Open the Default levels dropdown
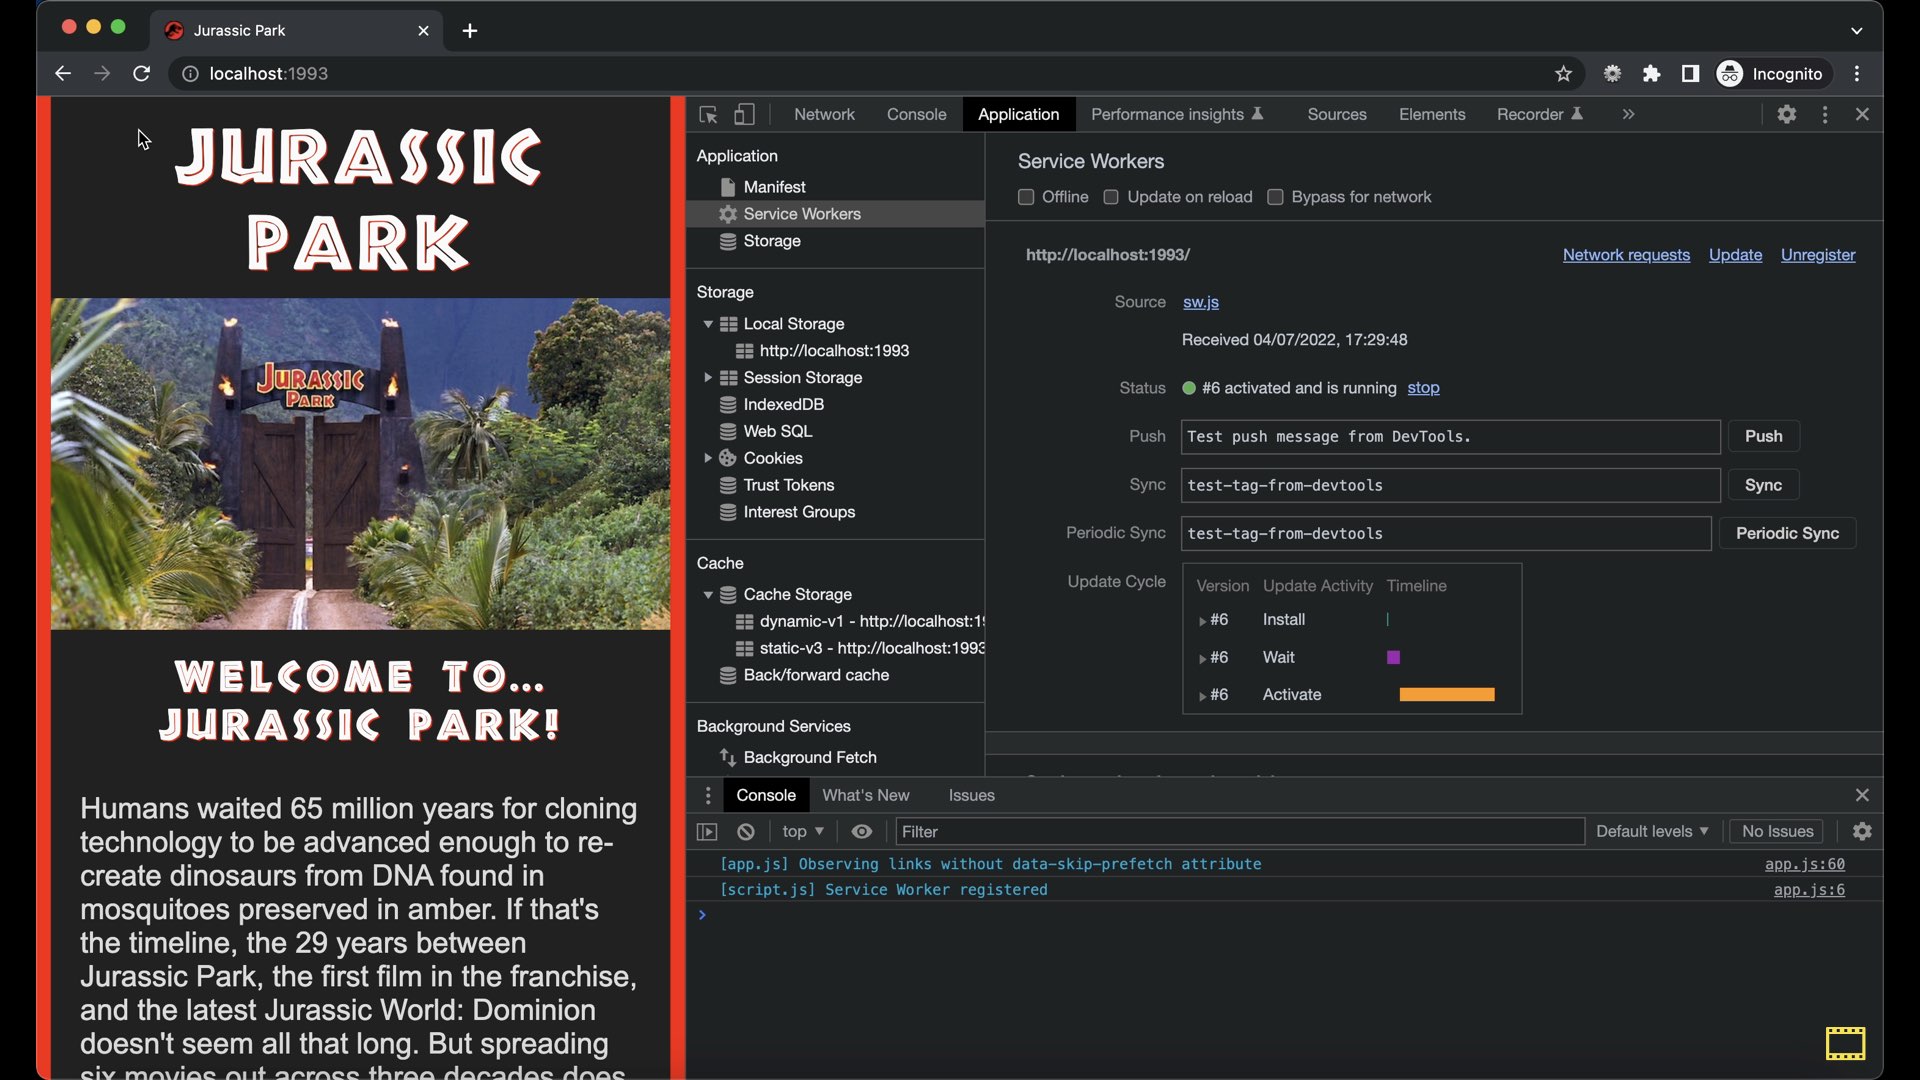The width and height of the screenshot is (1920, 1080). (x=1652, y=832)
